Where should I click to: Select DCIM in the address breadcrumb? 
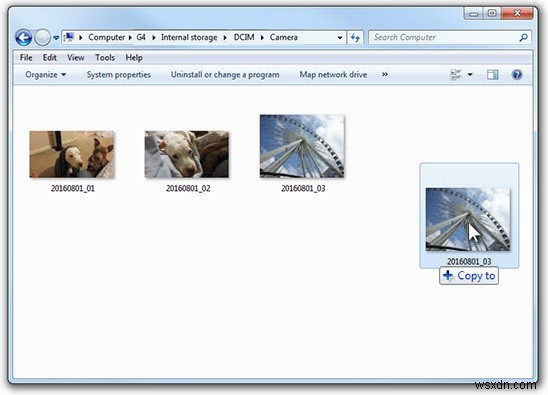click(x=244, y=37)
